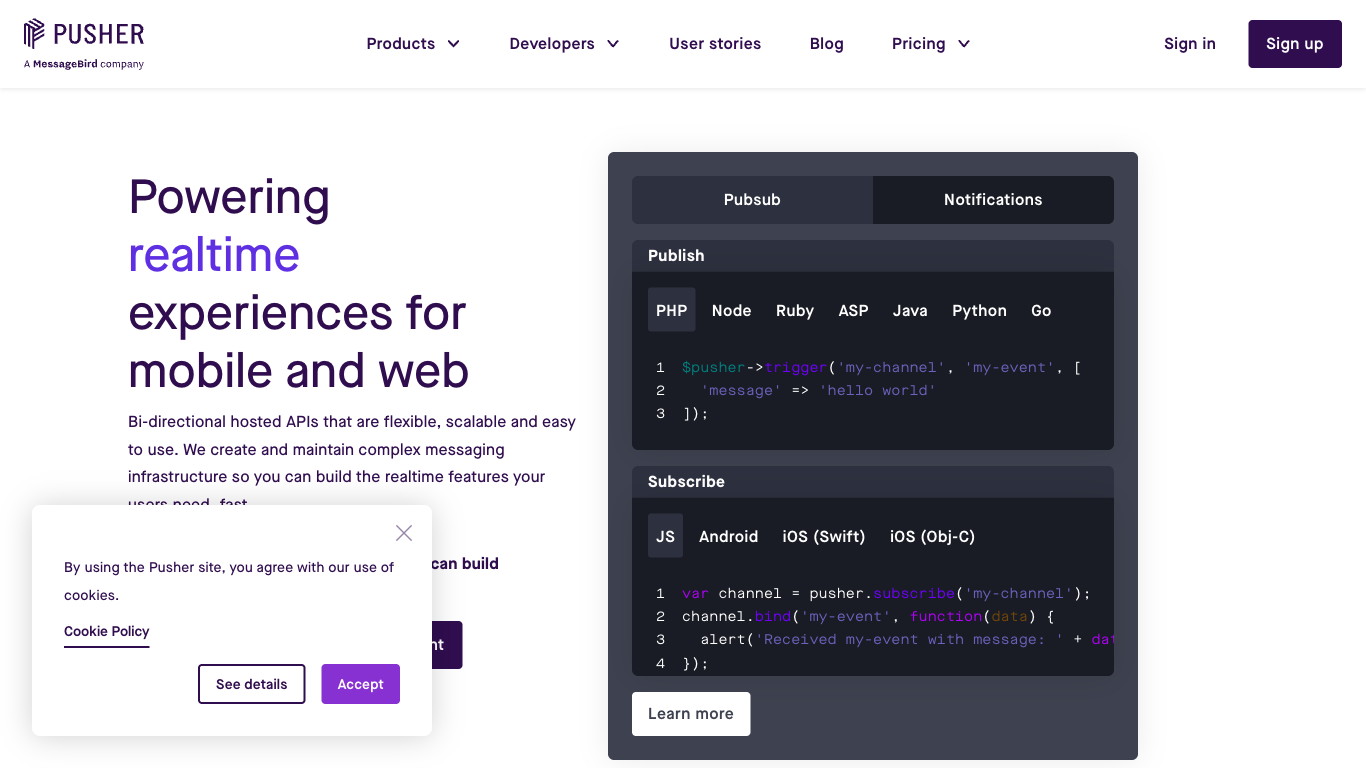
Task: Open the Cookie Policy link
Action: click(107, 632)
